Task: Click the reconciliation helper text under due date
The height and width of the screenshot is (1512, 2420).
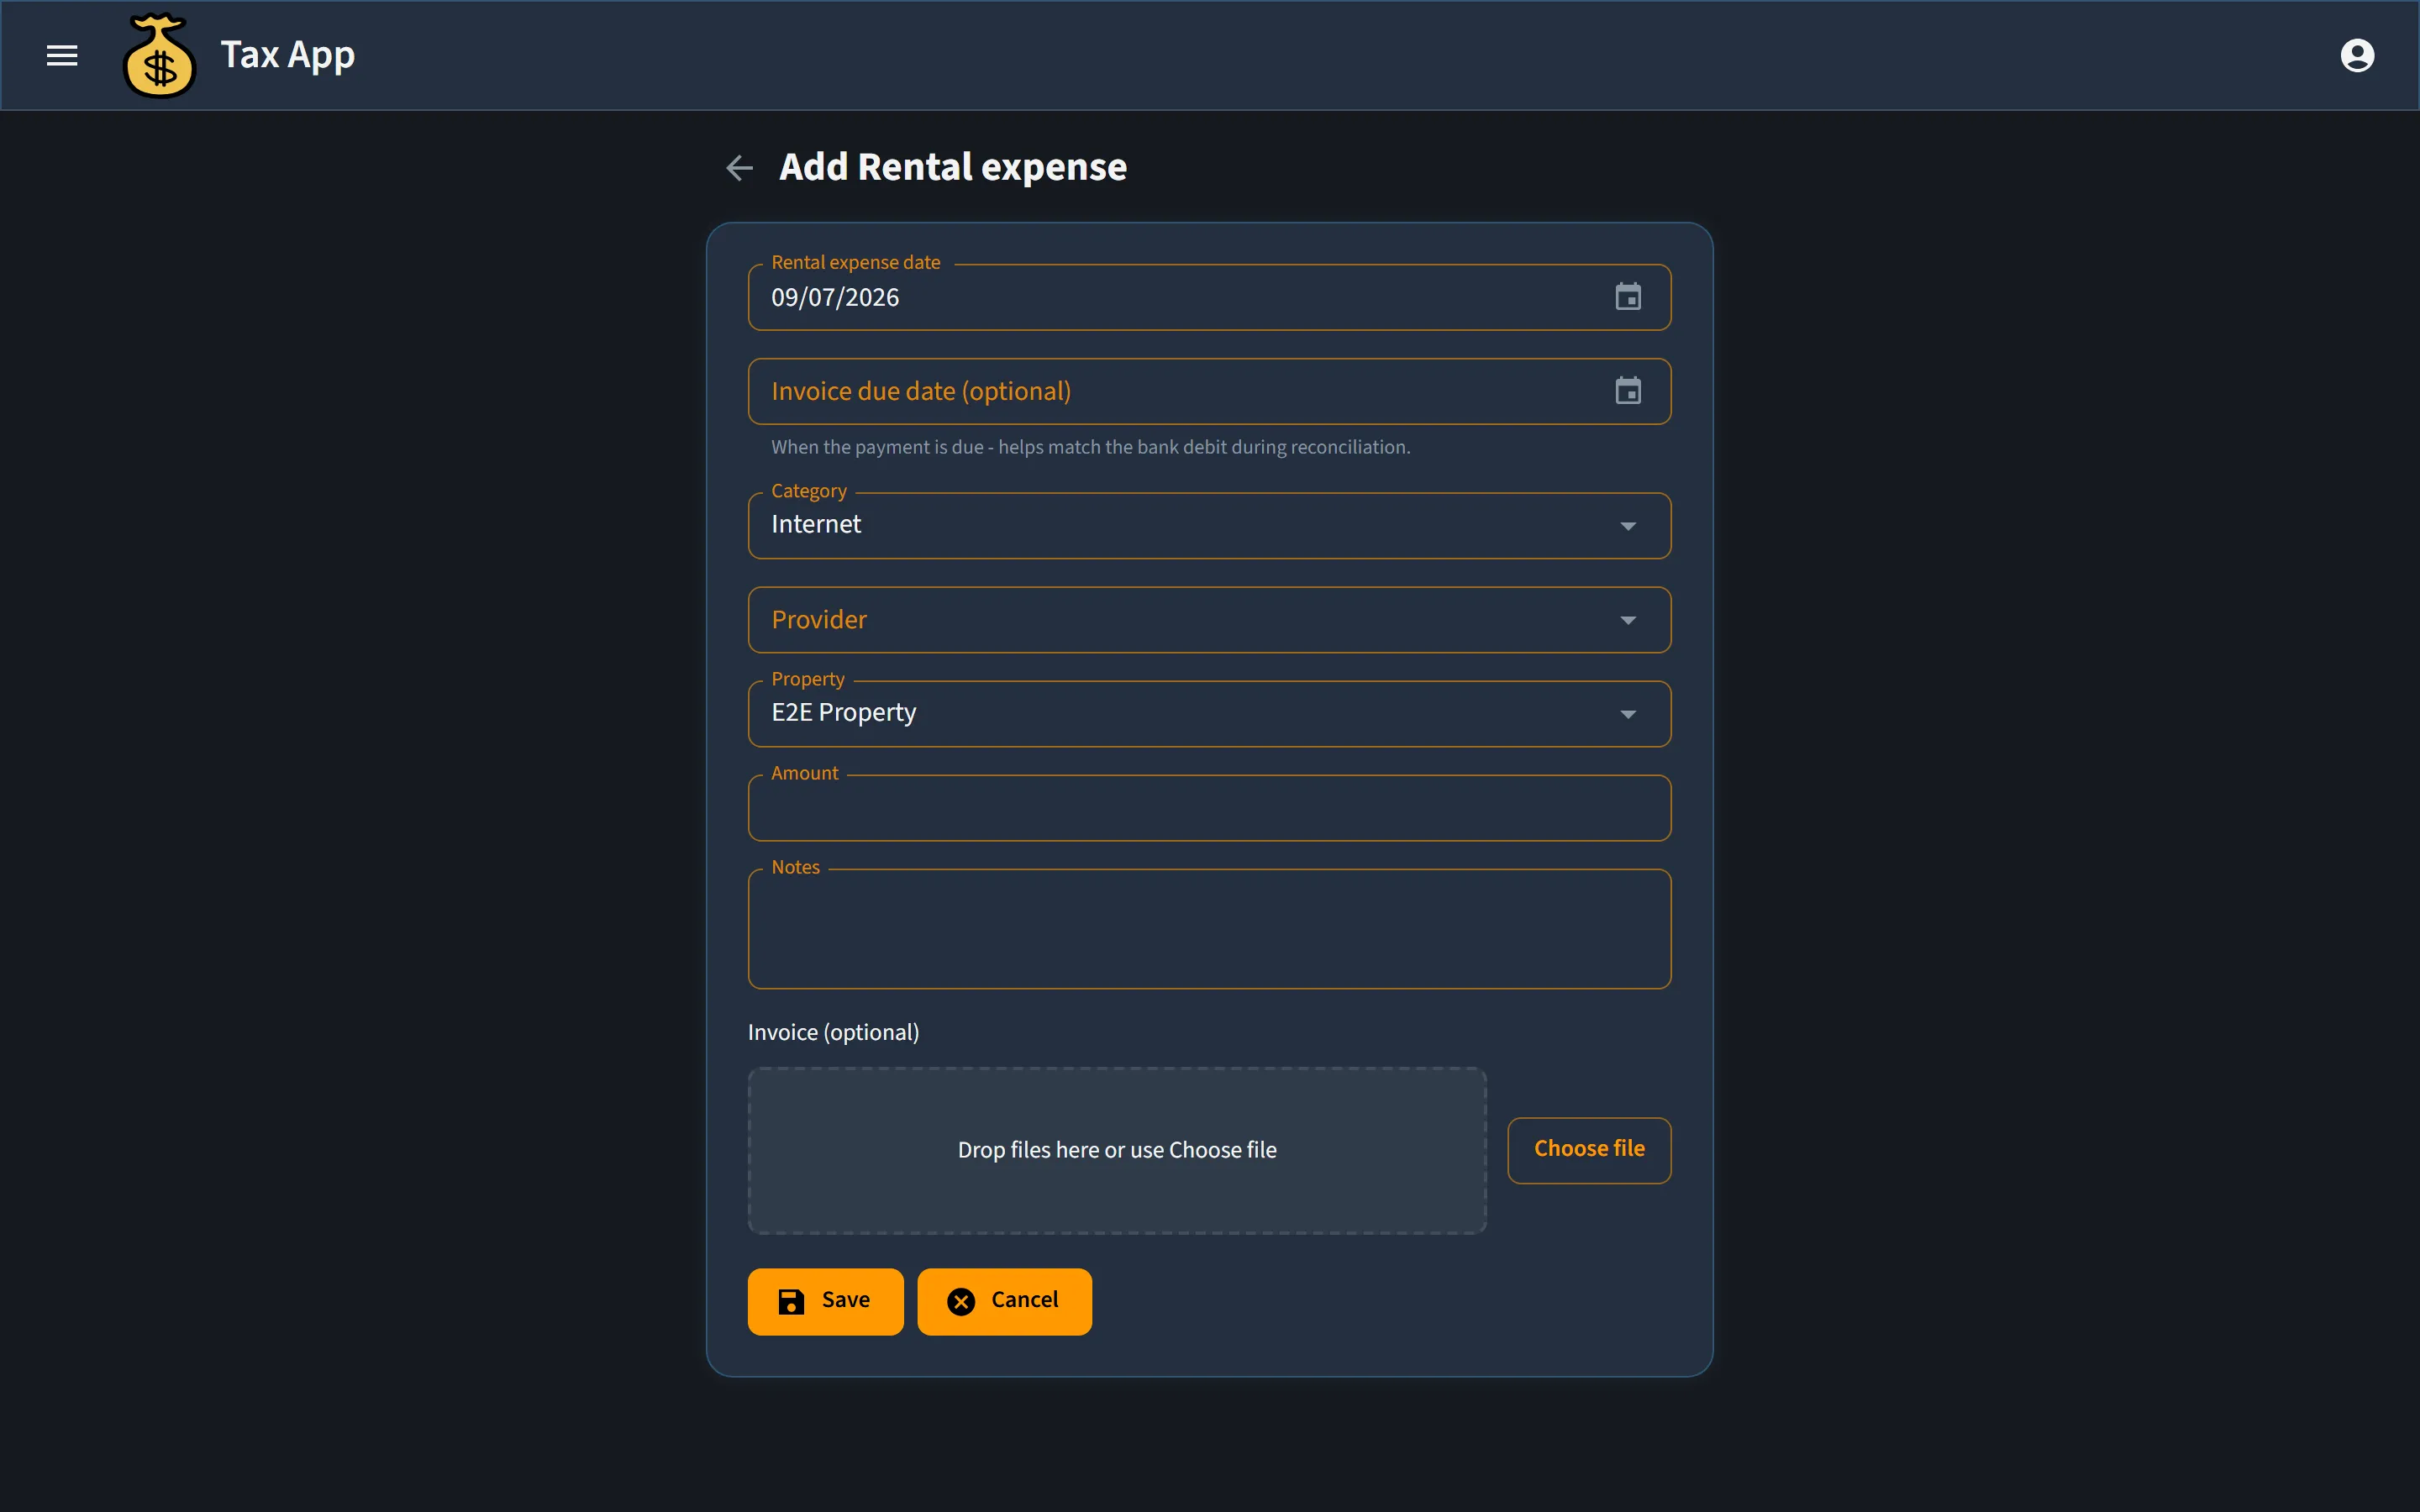Action: (1090, 447)
